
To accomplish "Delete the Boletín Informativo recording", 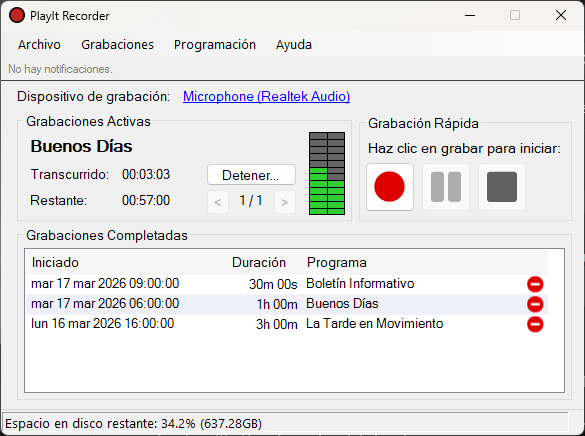I will tap(535, 284).
